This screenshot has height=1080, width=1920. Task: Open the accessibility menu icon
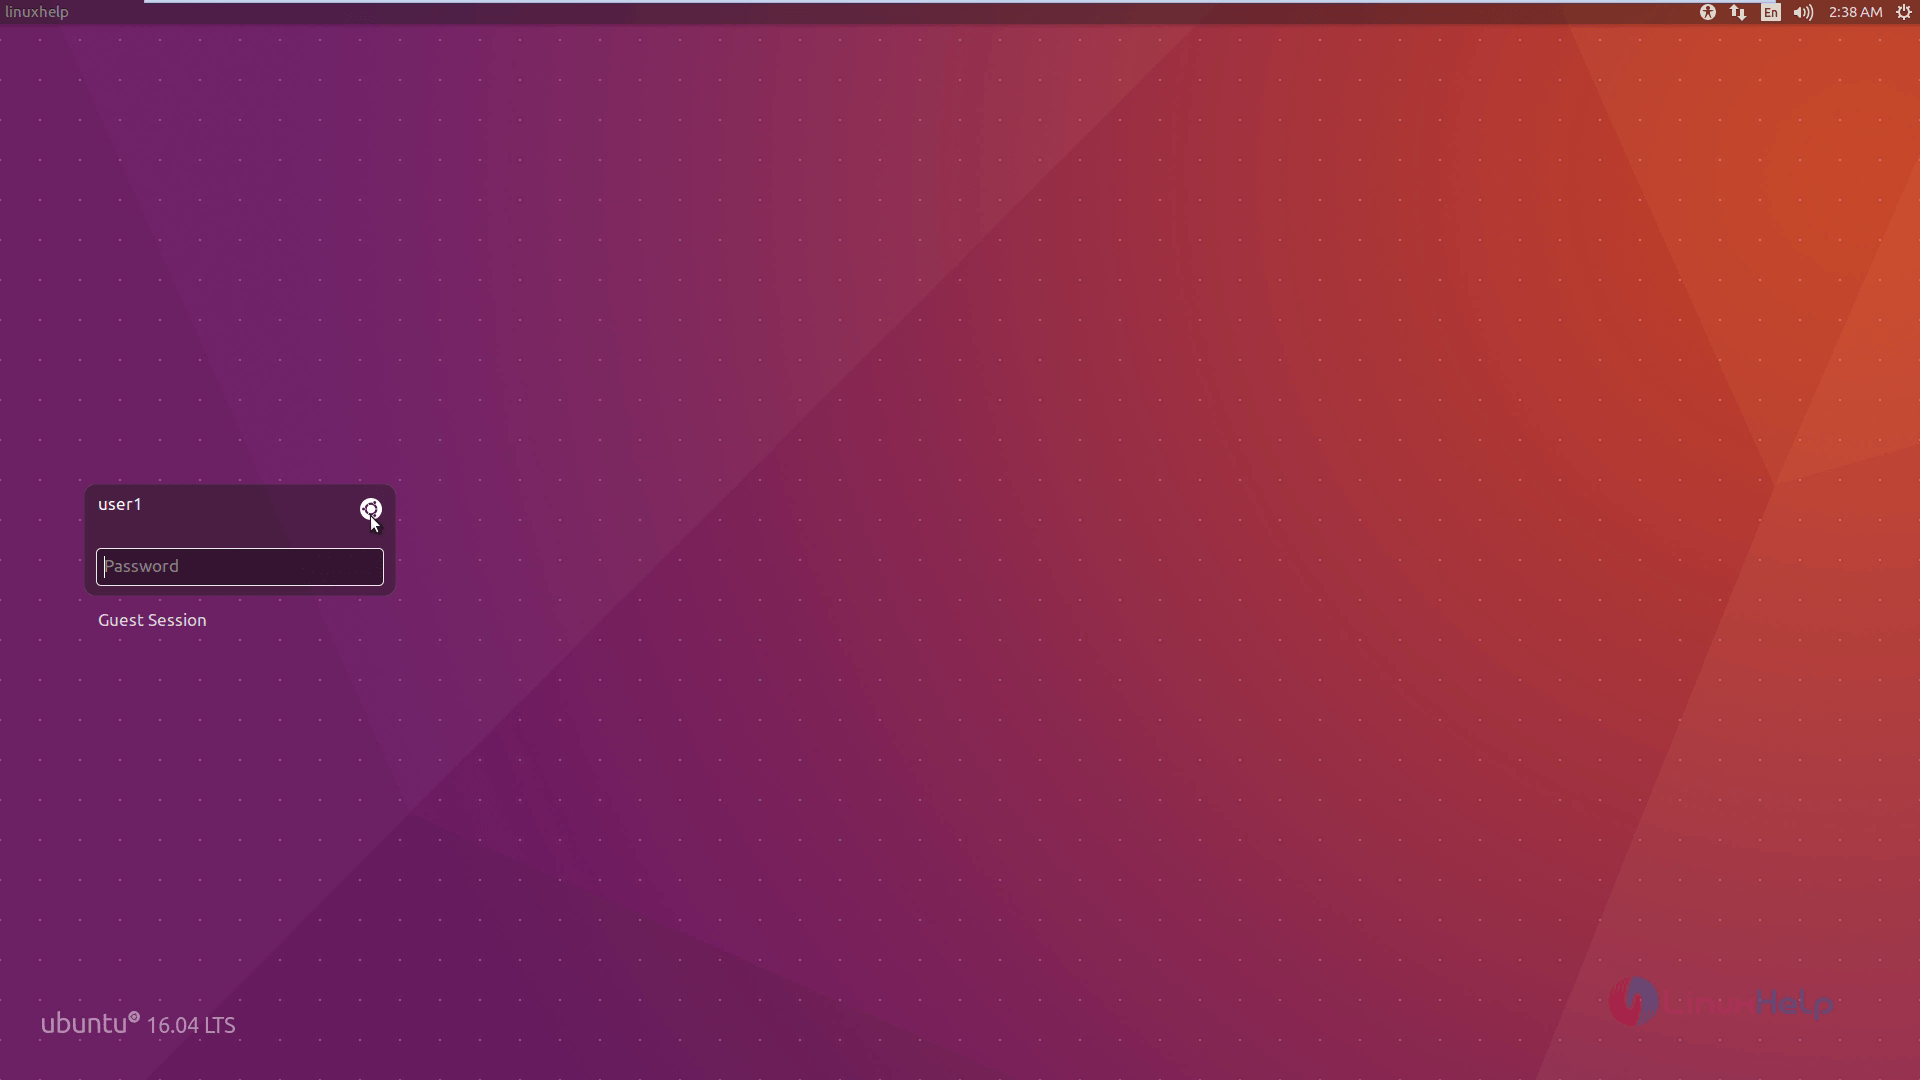click(x=1707, y=12)
